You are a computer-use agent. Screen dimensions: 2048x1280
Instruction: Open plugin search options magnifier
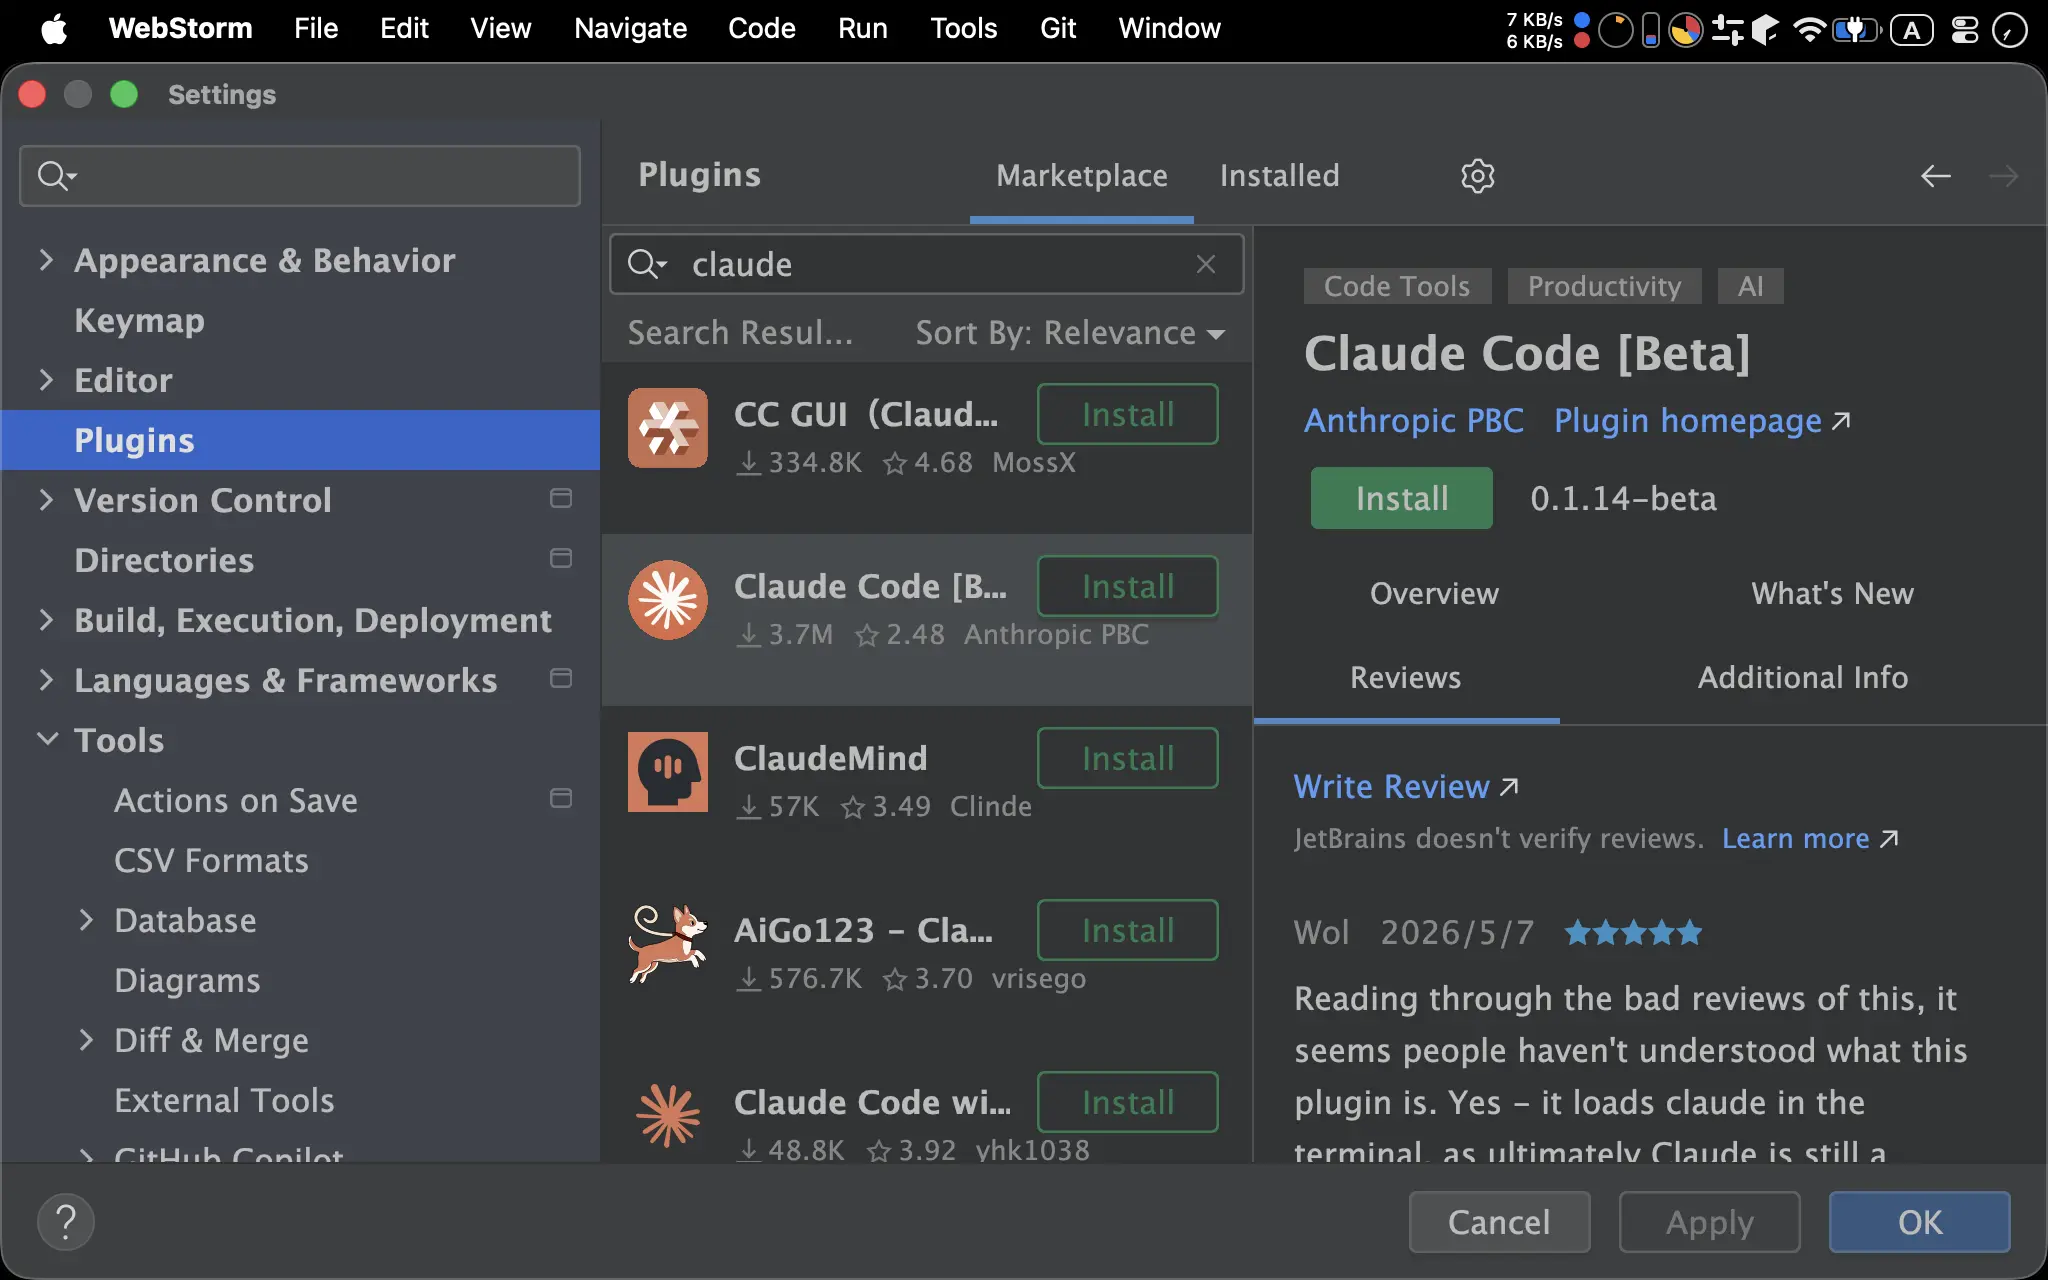coord(646,264)
